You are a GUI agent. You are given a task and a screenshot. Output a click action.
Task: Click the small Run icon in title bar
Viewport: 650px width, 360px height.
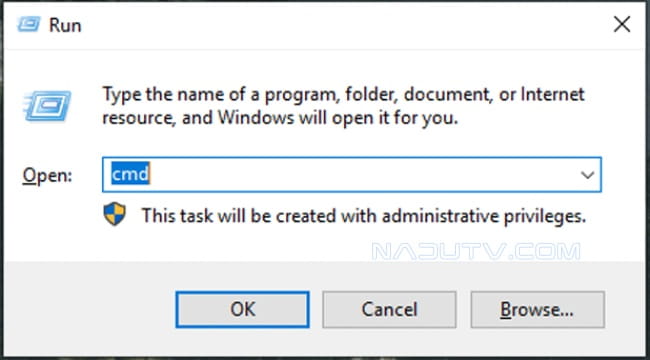[x=29, y=25]
